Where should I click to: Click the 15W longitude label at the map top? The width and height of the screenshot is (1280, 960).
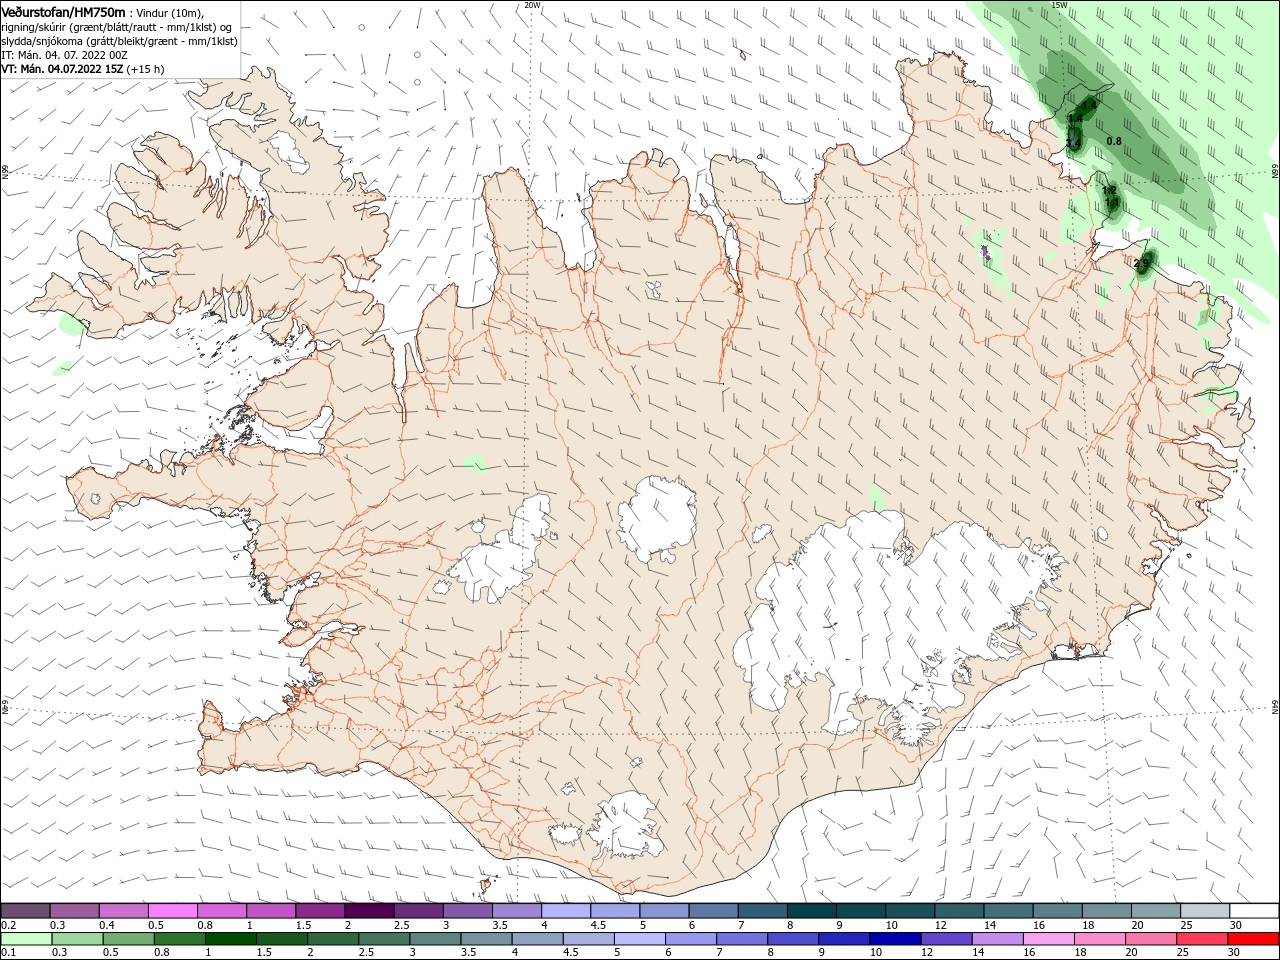(x=1059, y=4)
